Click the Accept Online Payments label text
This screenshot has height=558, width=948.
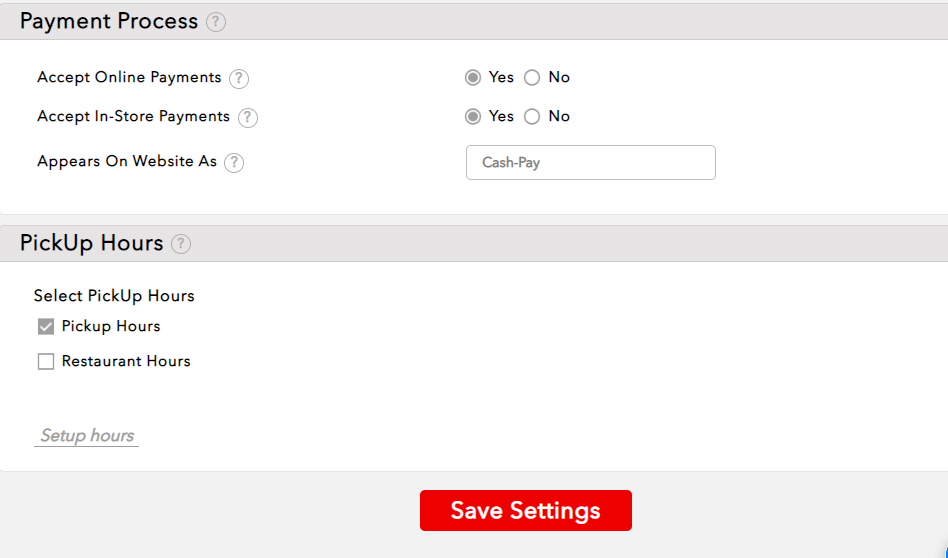click(129, 77)
